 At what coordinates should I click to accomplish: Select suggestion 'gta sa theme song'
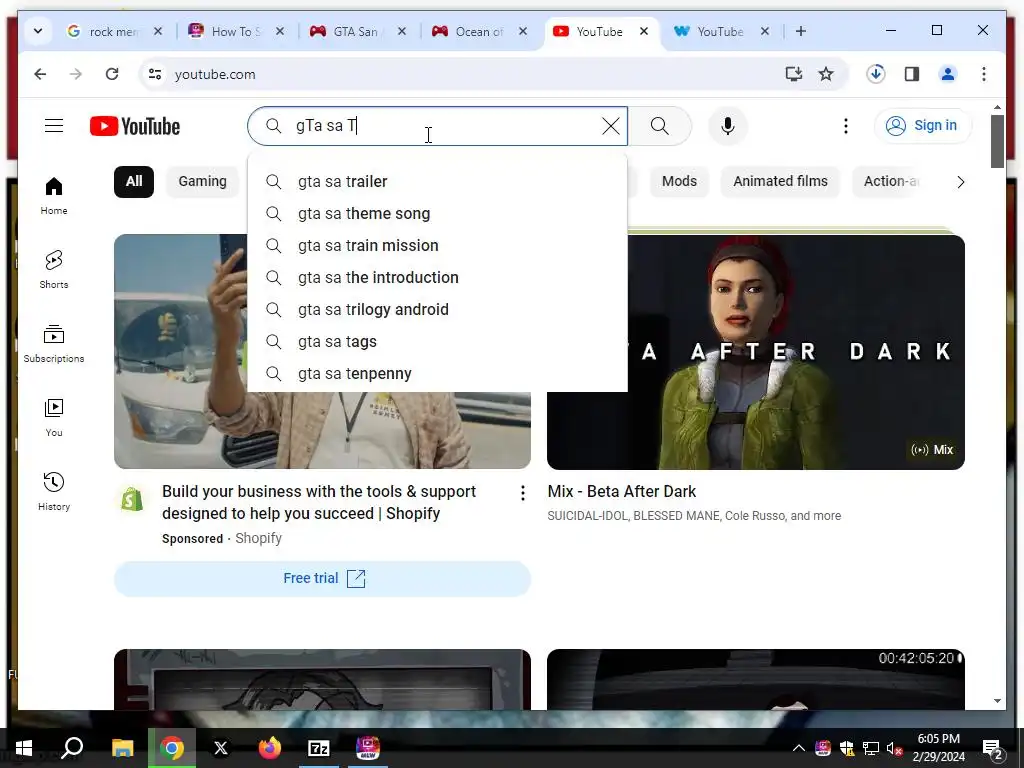[x=438, y=214]
